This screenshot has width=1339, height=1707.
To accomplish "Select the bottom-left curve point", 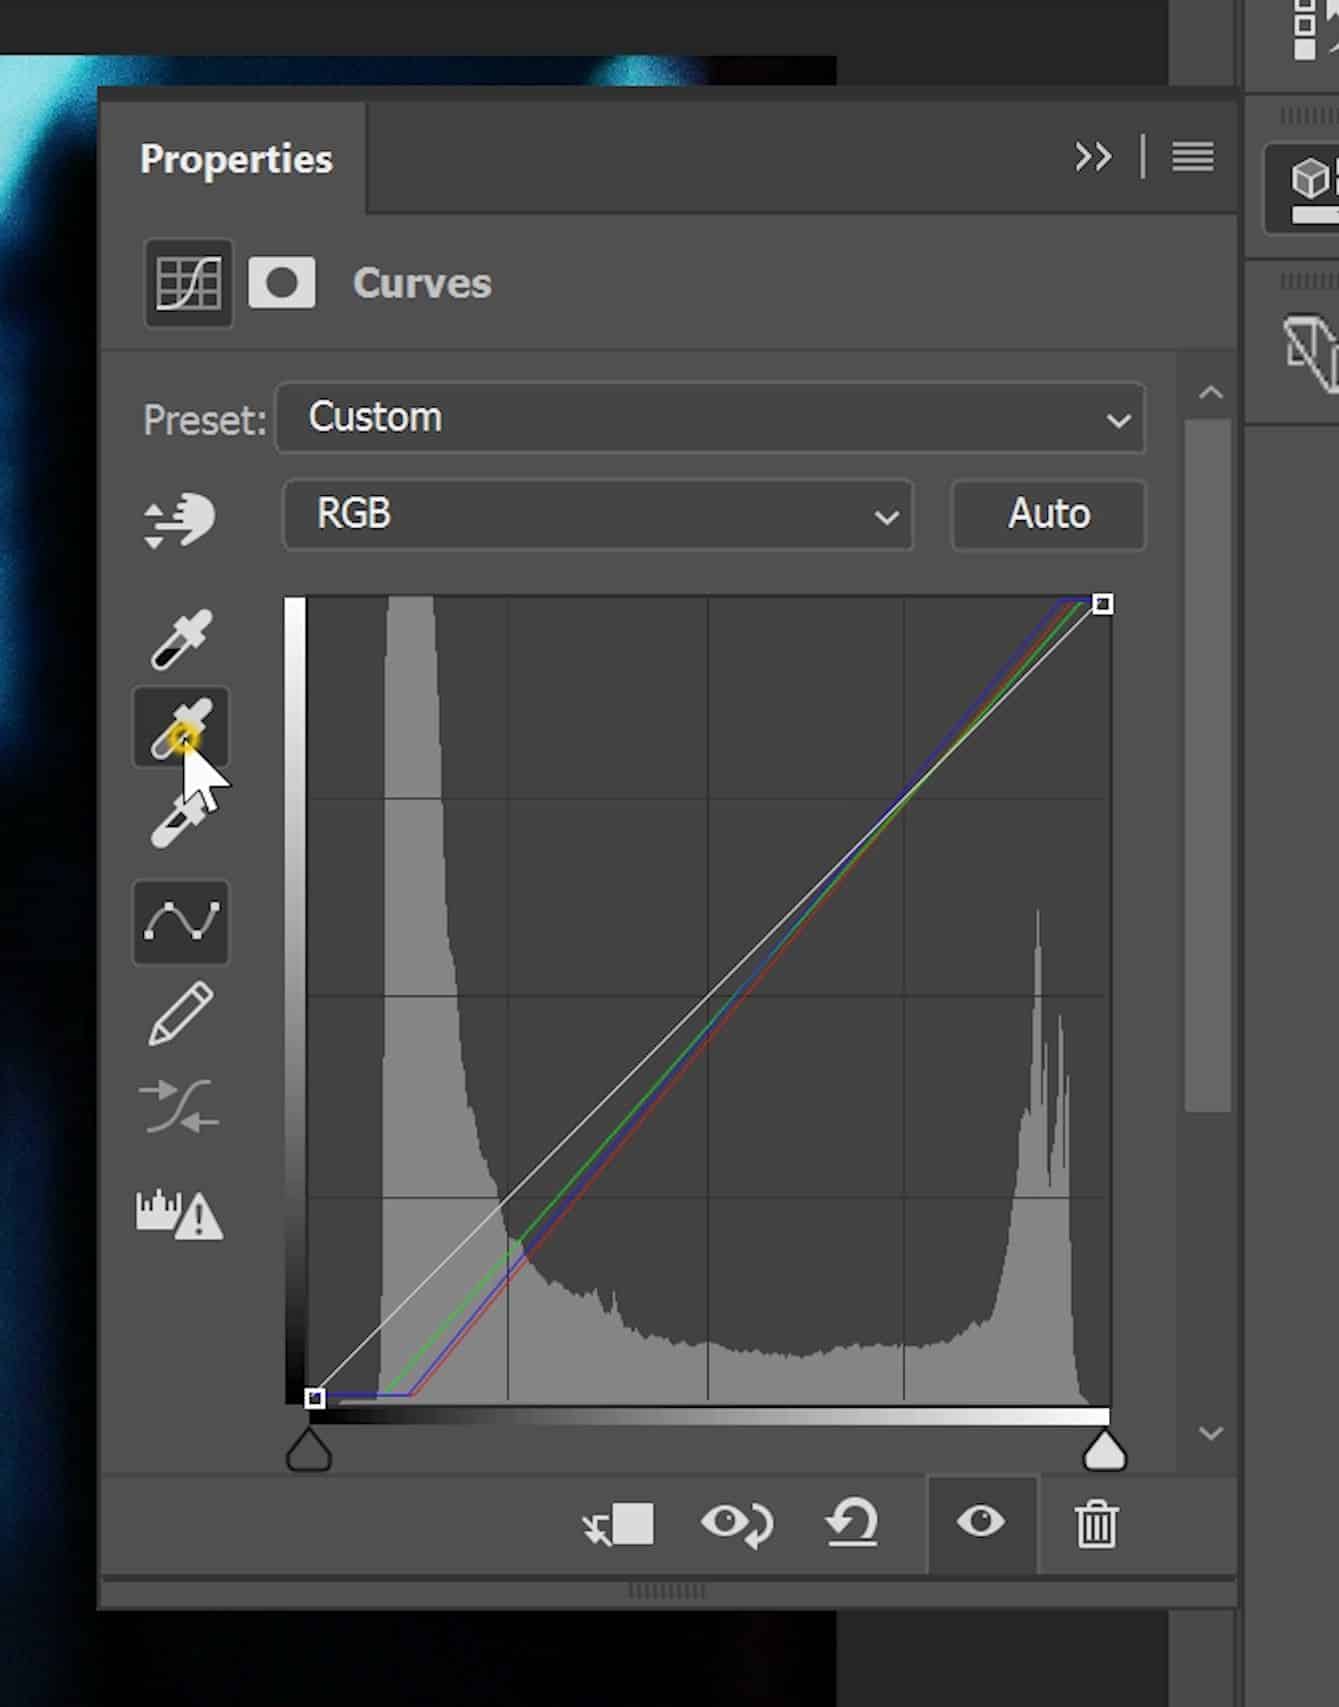I will 314,1398.
